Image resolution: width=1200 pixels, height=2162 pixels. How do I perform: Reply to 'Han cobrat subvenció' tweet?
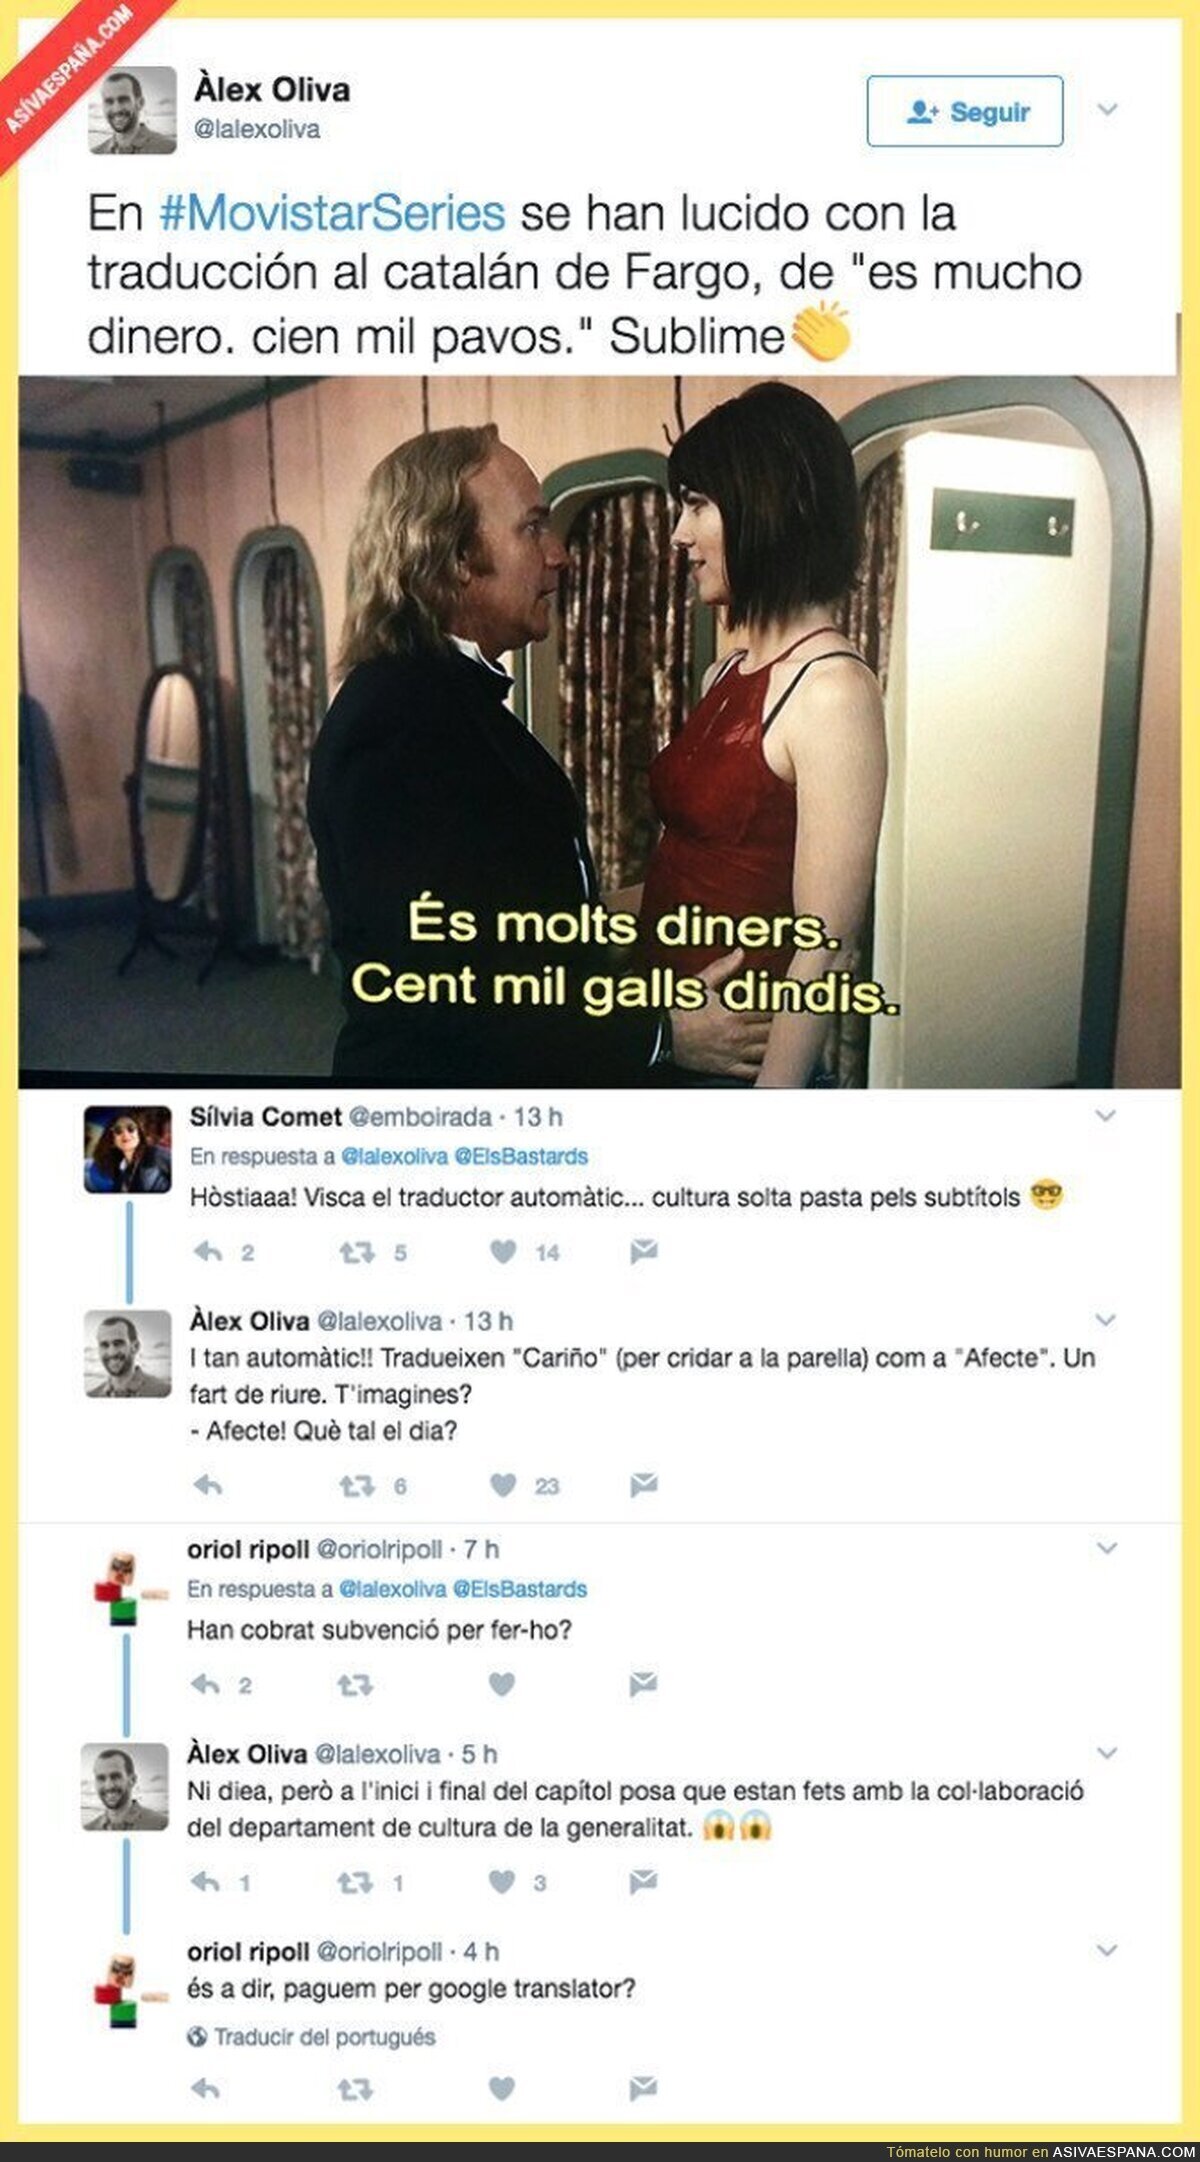coord(206,1685)
